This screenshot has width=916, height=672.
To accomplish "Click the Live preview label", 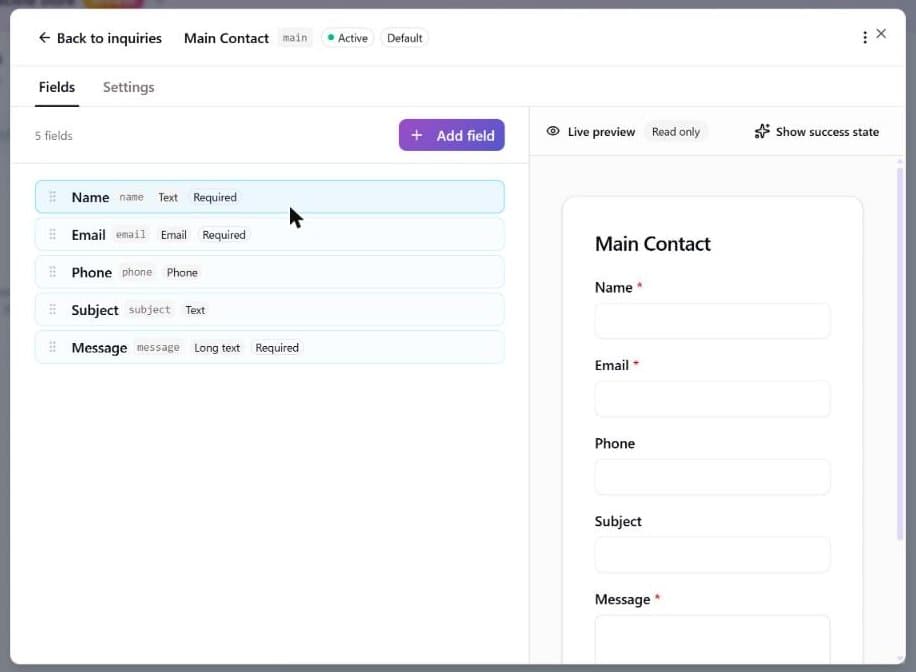I will click(x=601, y=132).
